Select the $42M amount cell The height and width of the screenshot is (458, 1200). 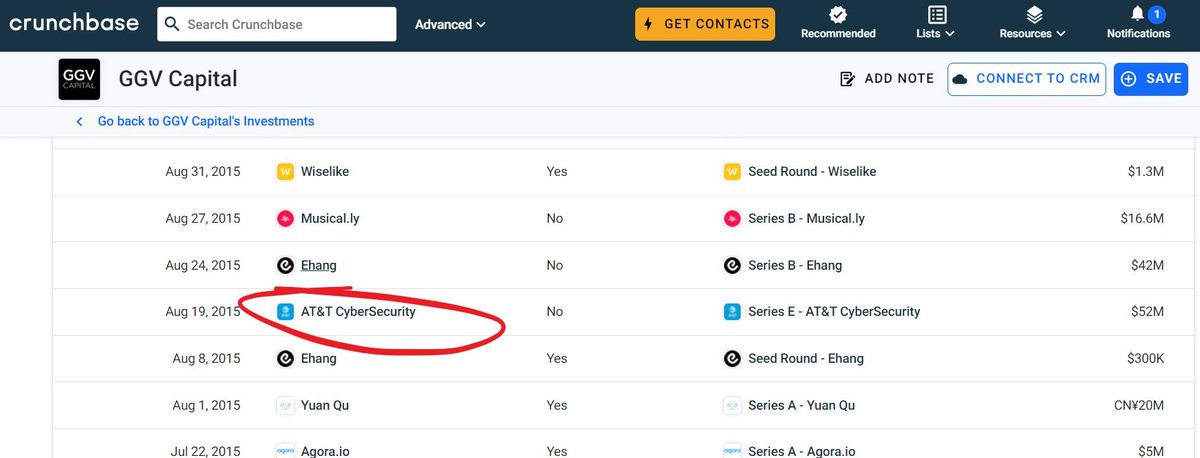[x=1146, y=265]
